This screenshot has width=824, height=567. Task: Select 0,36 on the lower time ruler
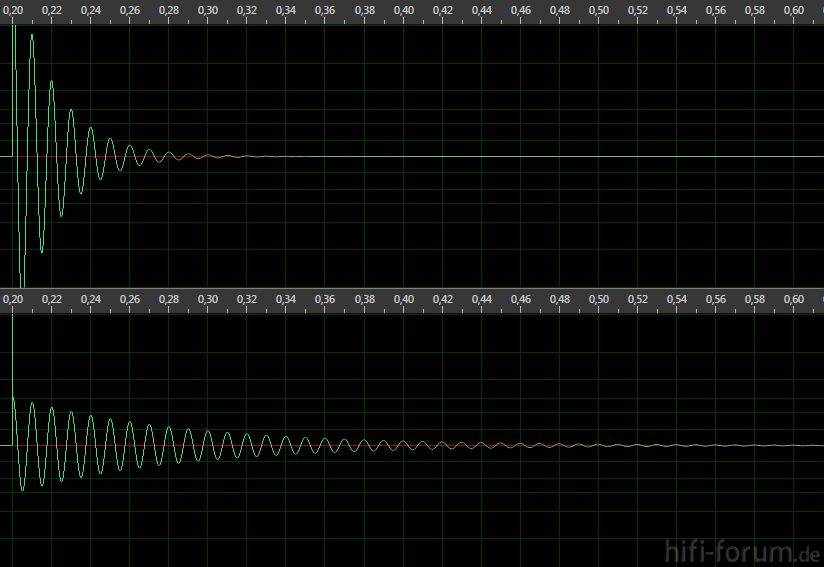[325, 299]
